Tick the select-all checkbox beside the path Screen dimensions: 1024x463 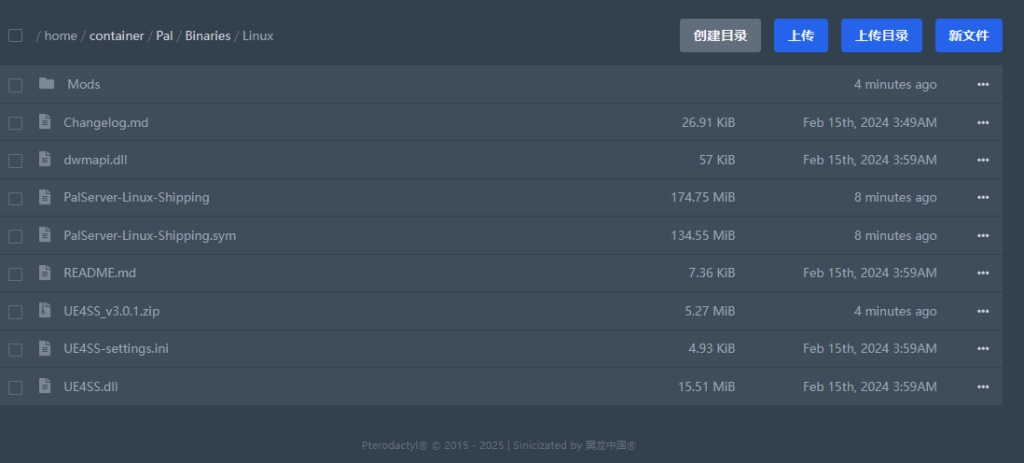pyautogui.click(x=15, y=36)
